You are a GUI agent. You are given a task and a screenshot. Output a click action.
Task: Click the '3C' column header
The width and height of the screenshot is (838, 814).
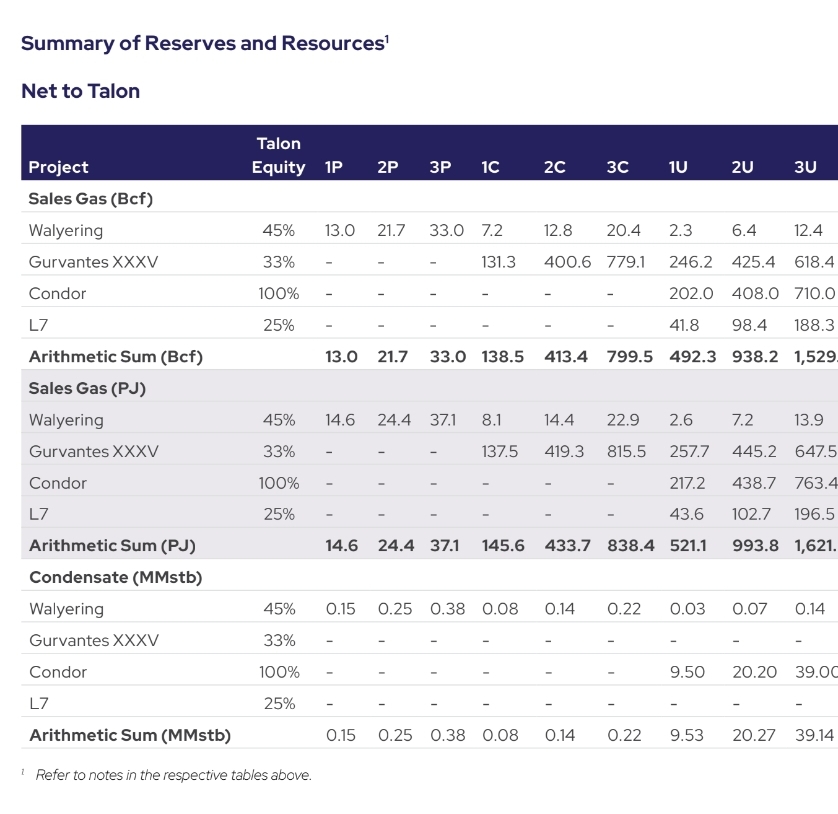[x=617, y=167]
